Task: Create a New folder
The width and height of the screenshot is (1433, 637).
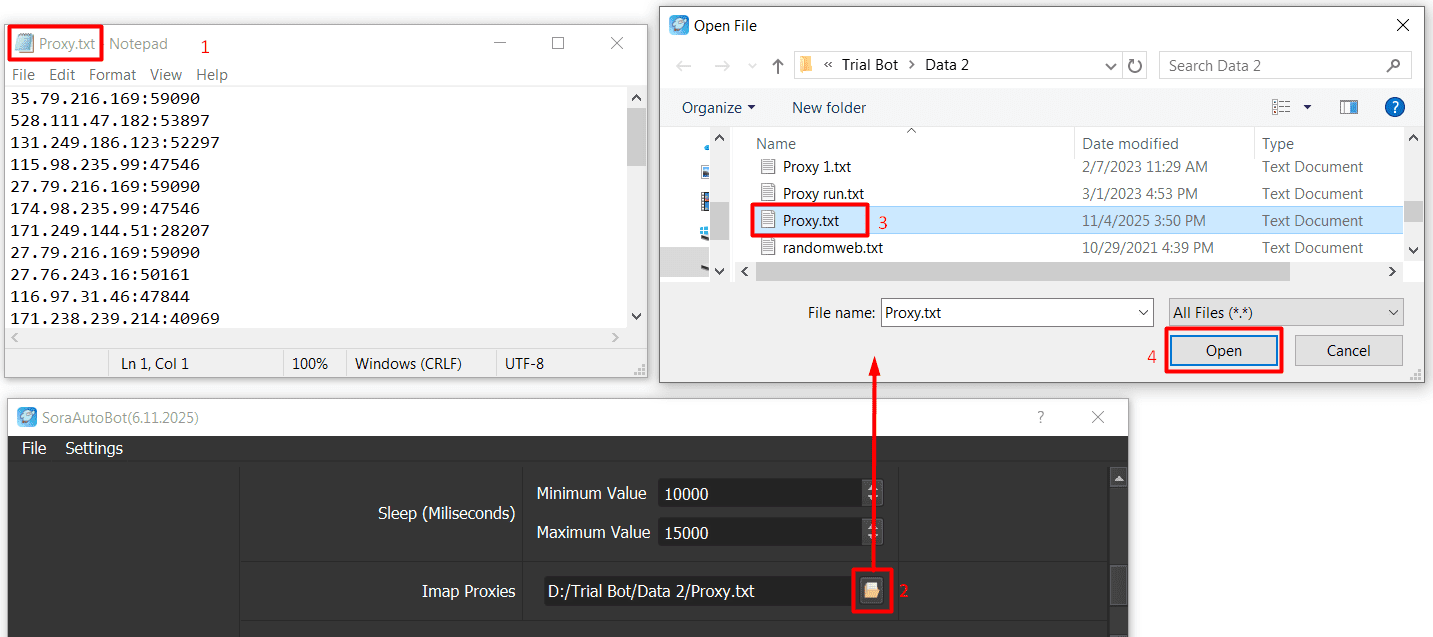Action: pyautogui.click(x=828, y=107)
